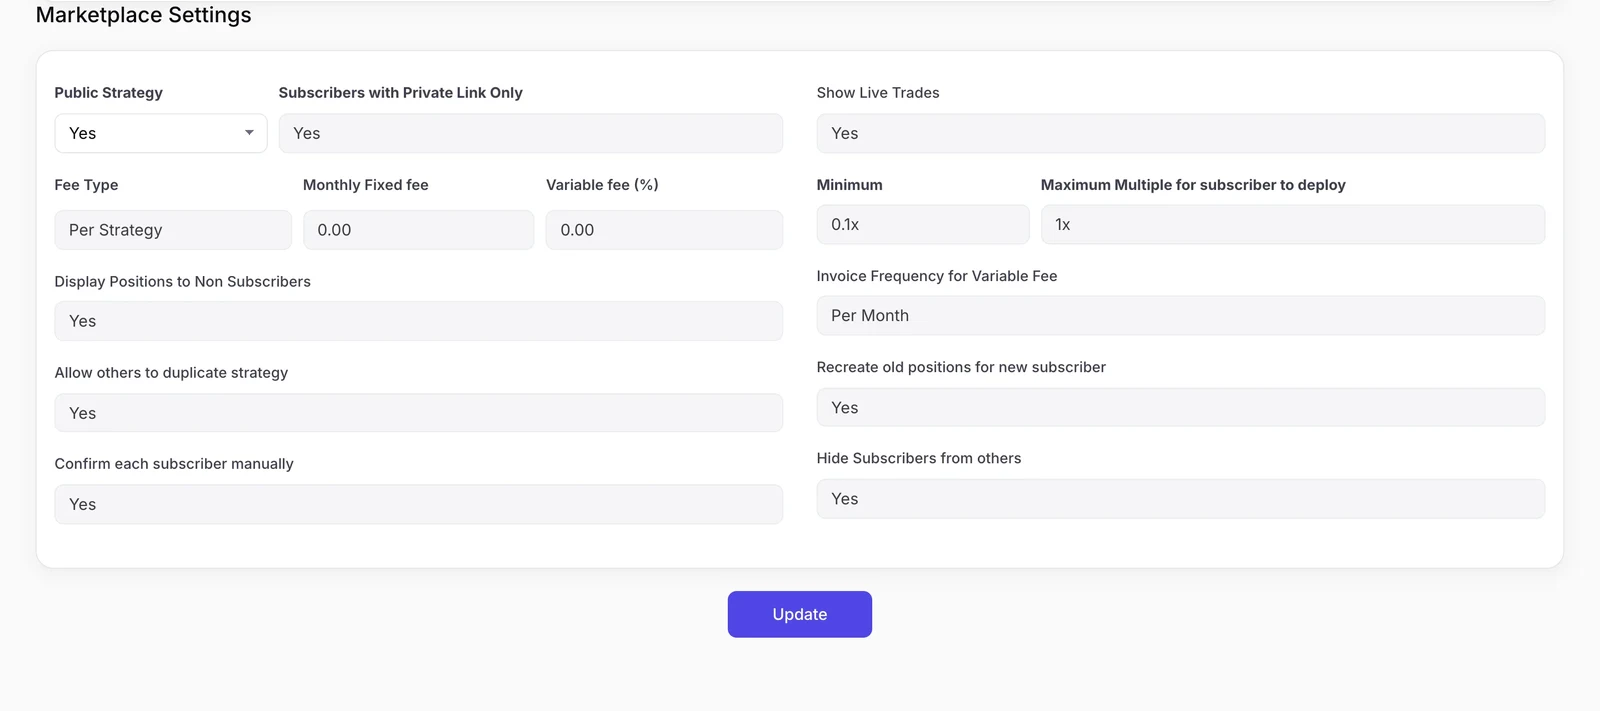
Task: Click the Public Strategy label
Action: tap(109, 93)
